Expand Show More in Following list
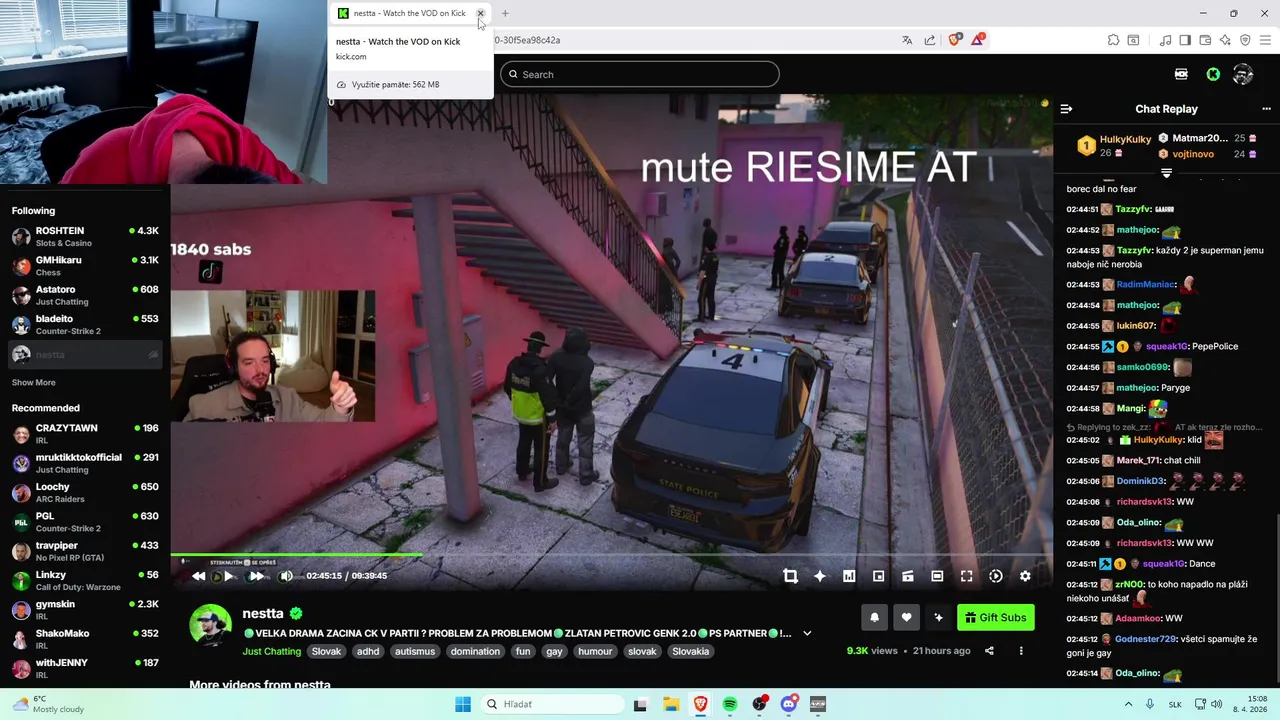This screenshot has width=1280, height=720. point(34,383)
